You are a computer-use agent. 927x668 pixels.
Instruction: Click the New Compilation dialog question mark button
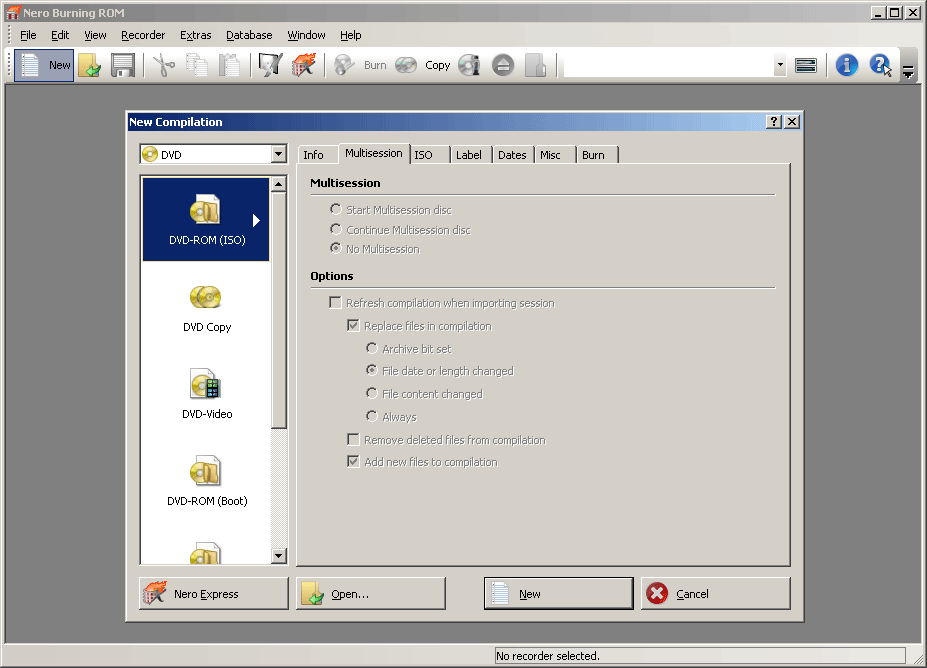774,122
